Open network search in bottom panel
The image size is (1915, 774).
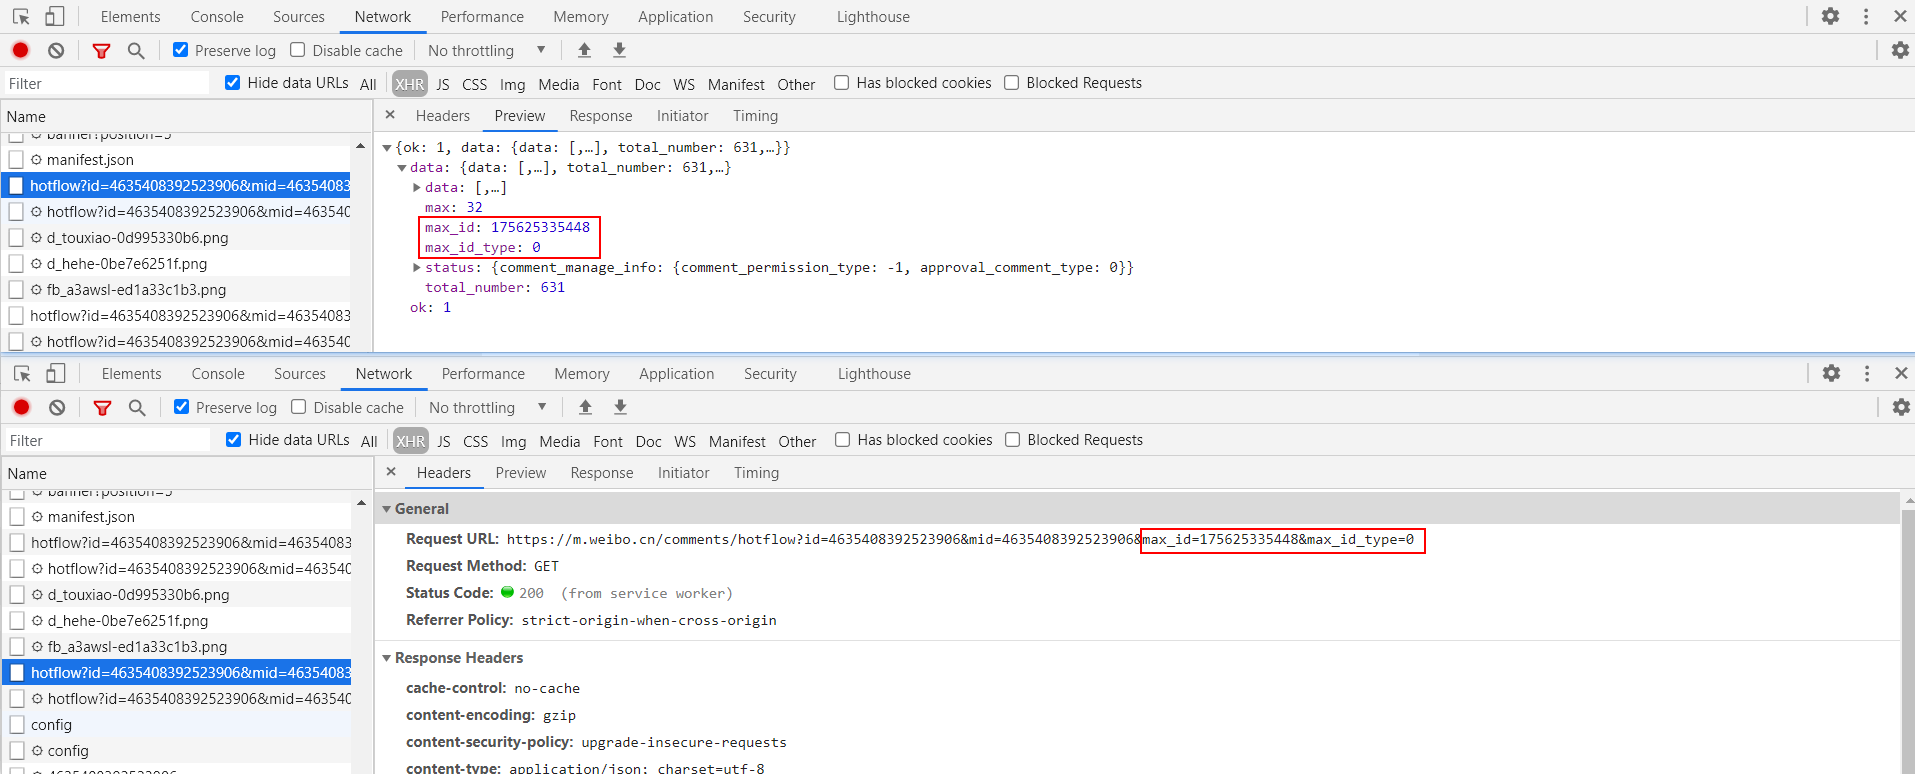(137, 407)
